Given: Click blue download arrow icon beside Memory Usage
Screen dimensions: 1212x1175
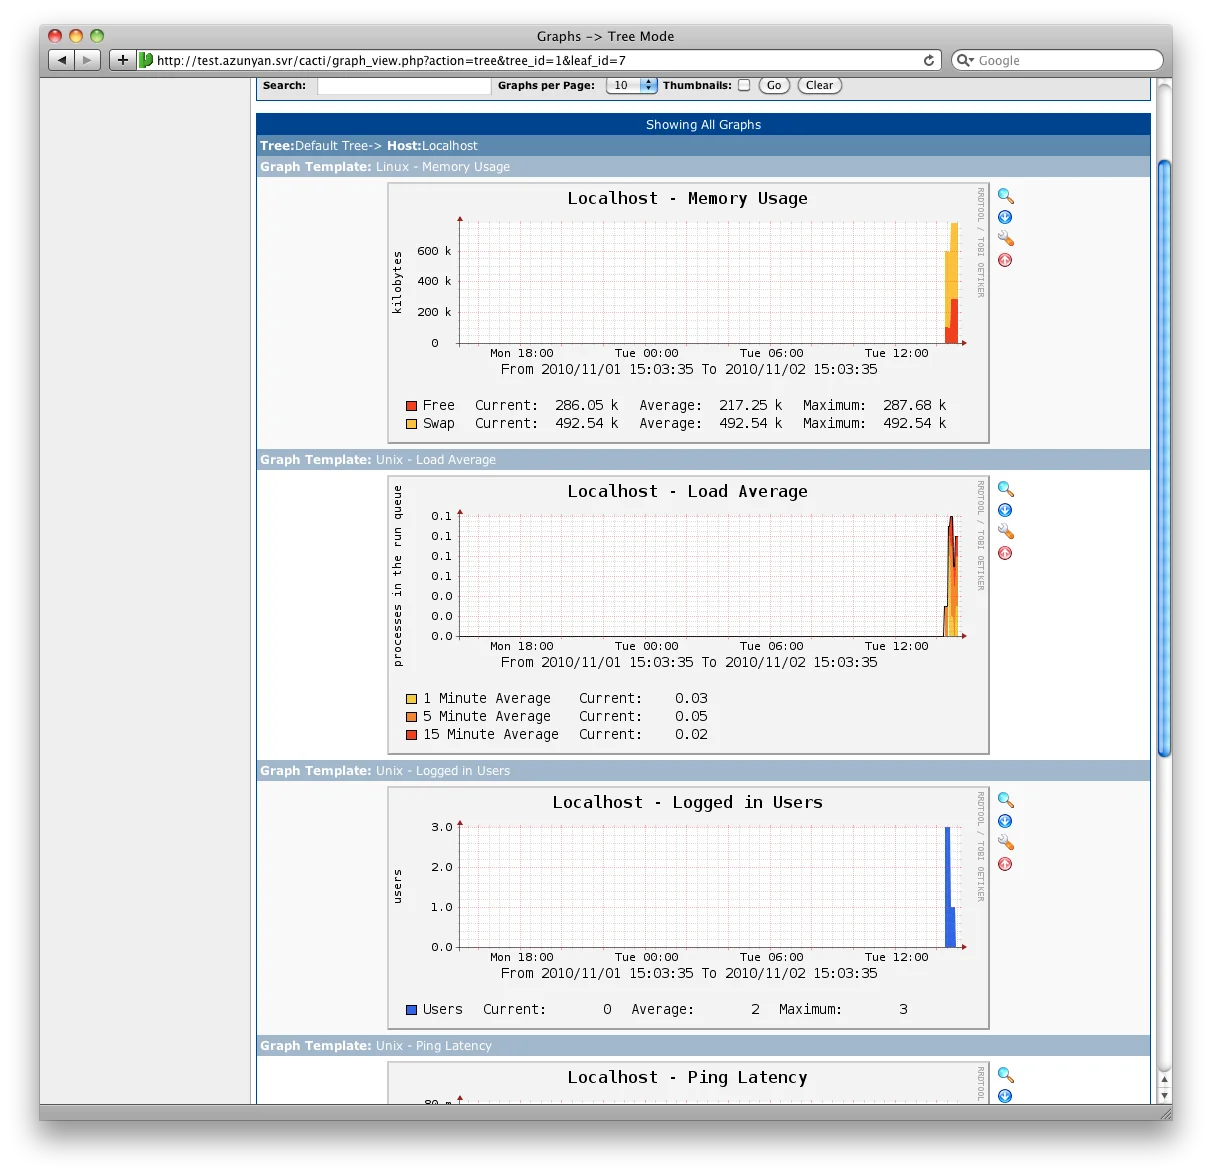Looking at the screenshot, I should 1005,218.
